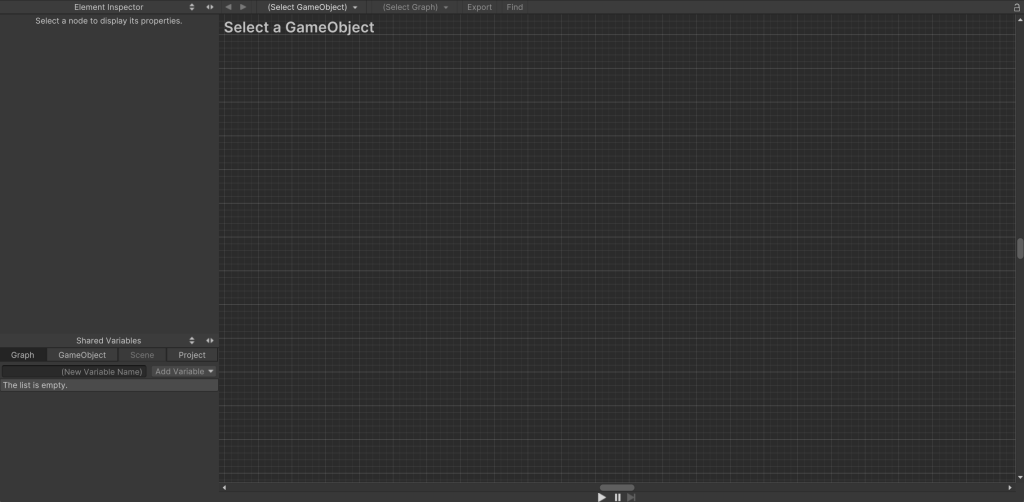Viewport: 1024px width, 502px height.
Task: Click Element Inspector left-right arrows icon
Action: pyautogui.click(x=209, y=7)
